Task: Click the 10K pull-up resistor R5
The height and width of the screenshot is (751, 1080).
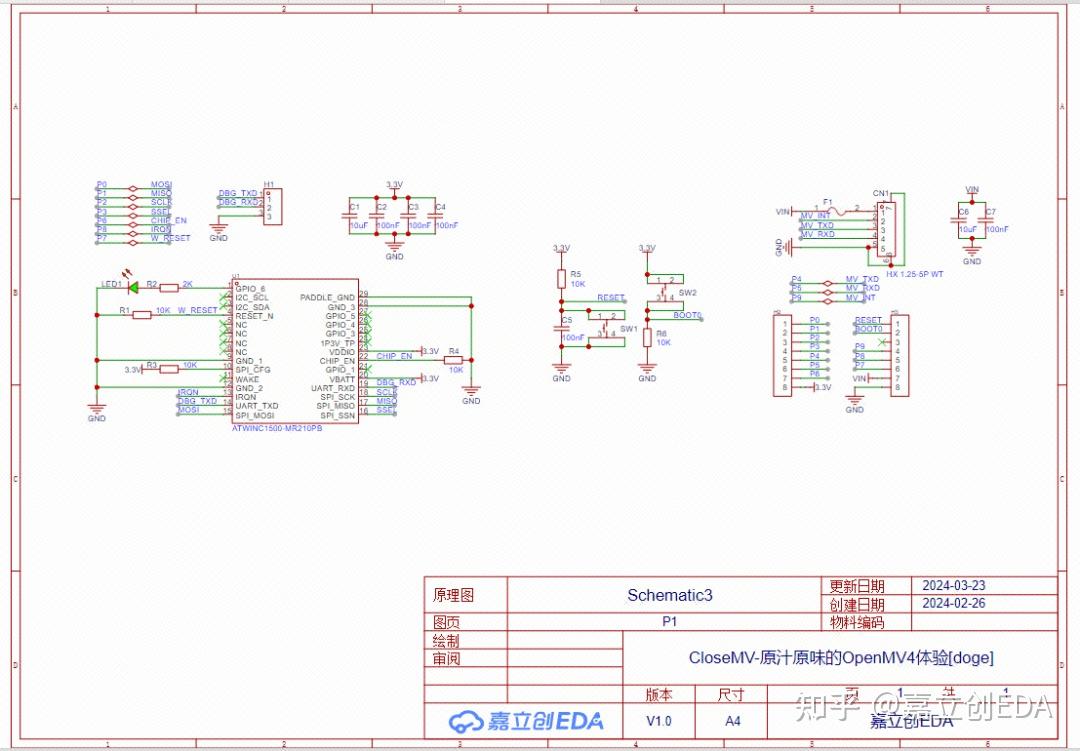Action: pyautogui.click(x=561, y=278)
